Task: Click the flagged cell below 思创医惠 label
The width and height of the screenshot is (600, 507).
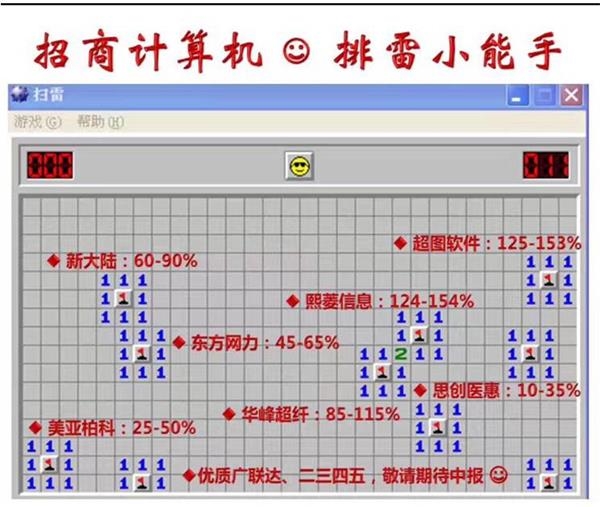Action: (438, 428)
